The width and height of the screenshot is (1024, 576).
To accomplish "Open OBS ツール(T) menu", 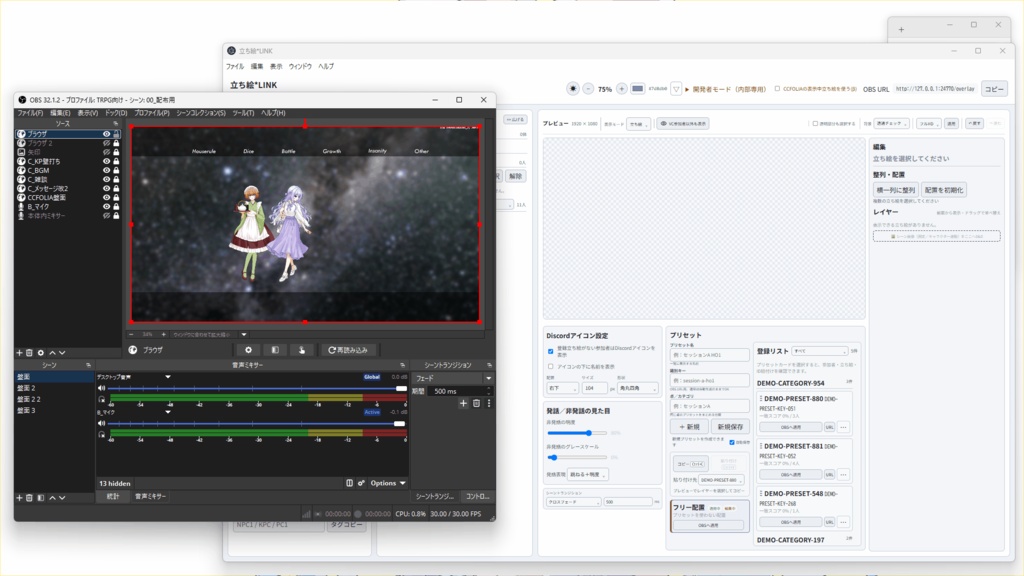I will [243, 113].
